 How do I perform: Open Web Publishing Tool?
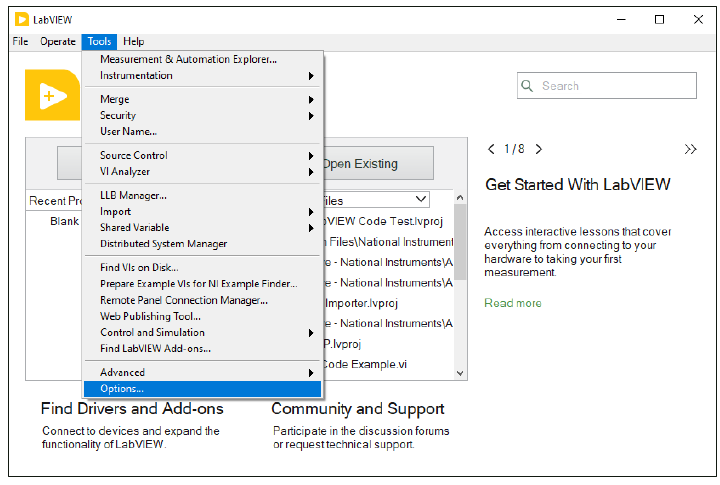coord(202,316)
